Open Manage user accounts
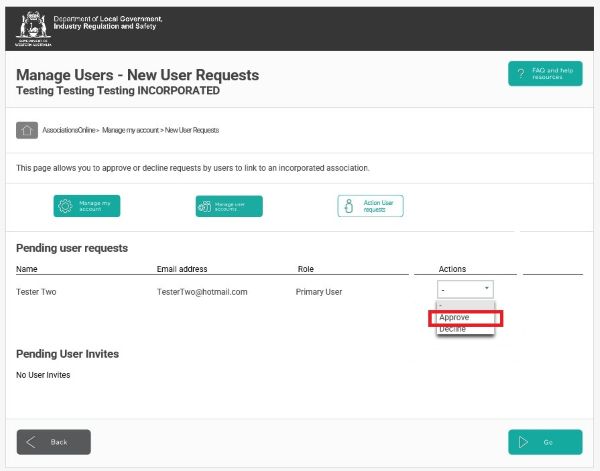Viewport: 600px width, 471px height. (x=229, y=206)
